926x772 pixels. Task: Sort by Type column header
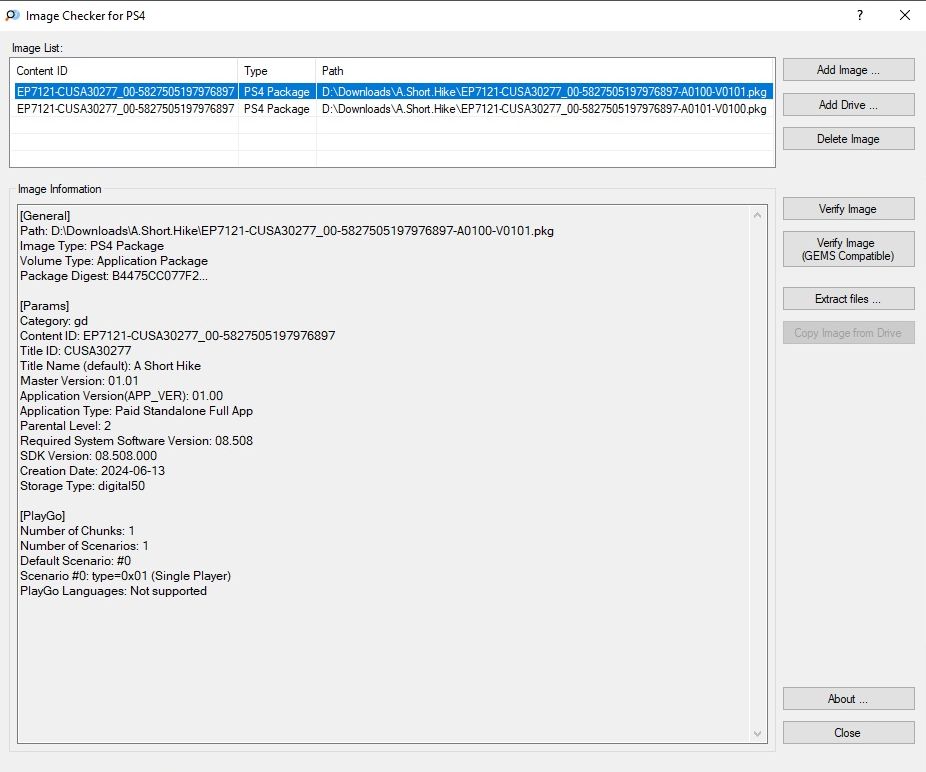point(277,71)
